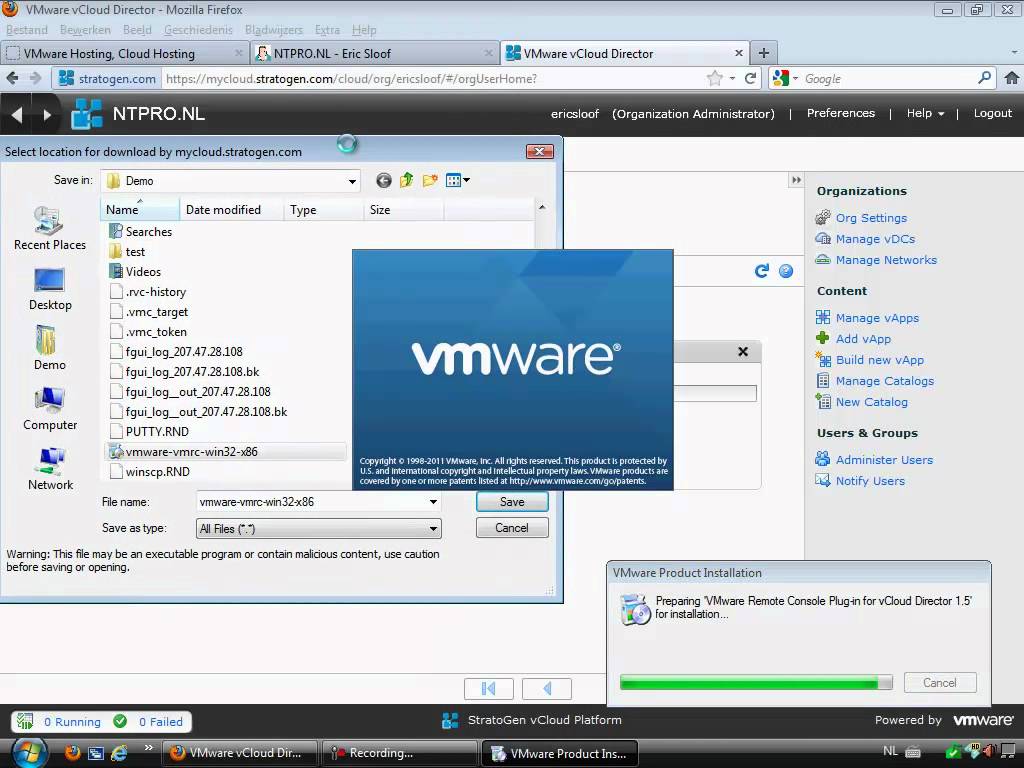Click the scroll-up arrow of the file list
This screenshot has width=1024, height=768.
541,207
